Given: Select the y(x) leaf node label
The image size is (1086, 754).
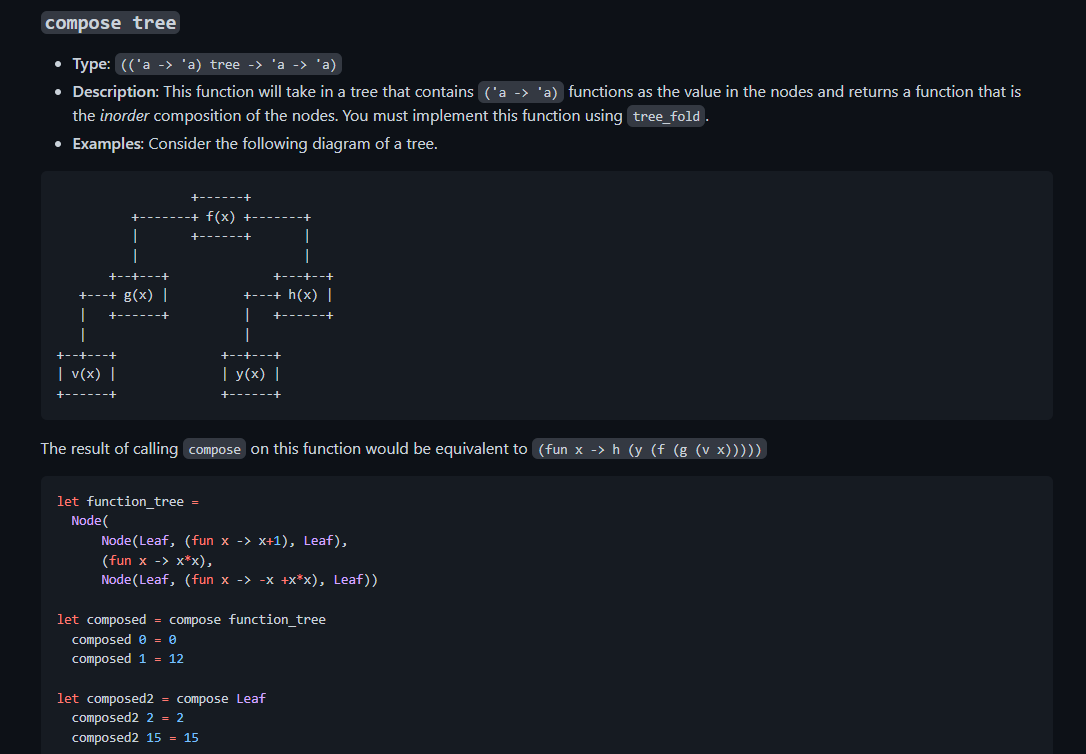Looking at the screenshot, I should (251, 373).
